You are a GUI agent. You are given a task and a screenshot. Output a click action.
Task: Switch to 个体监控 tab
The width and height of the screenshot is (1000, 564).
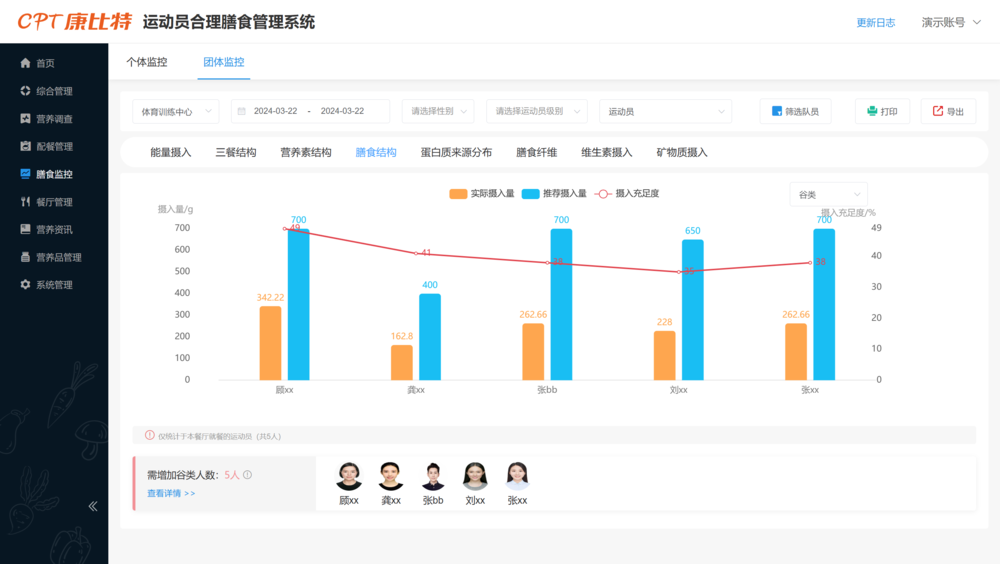point(147,62)
